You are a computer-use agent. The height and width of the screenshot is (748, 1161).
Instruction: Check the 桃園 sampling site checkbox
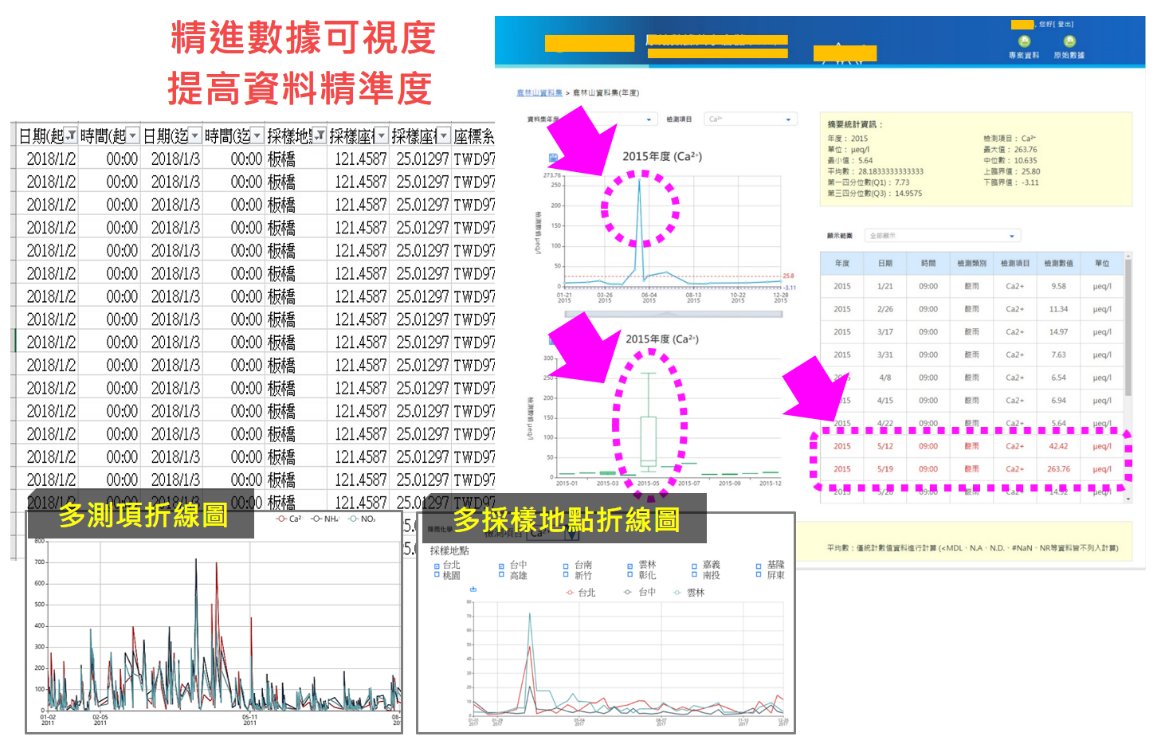pyautogui.click(x=436, y=575)
